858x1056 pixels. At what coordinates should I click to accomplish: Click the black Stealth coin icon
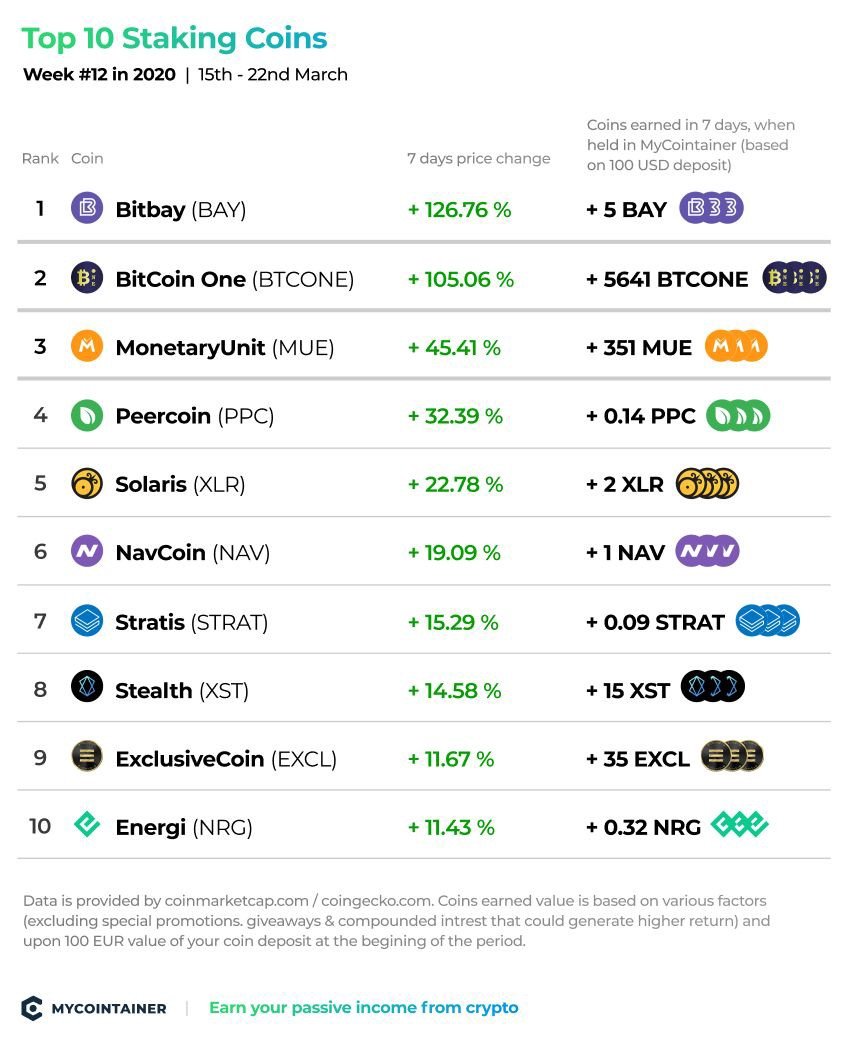click(87, 687)
